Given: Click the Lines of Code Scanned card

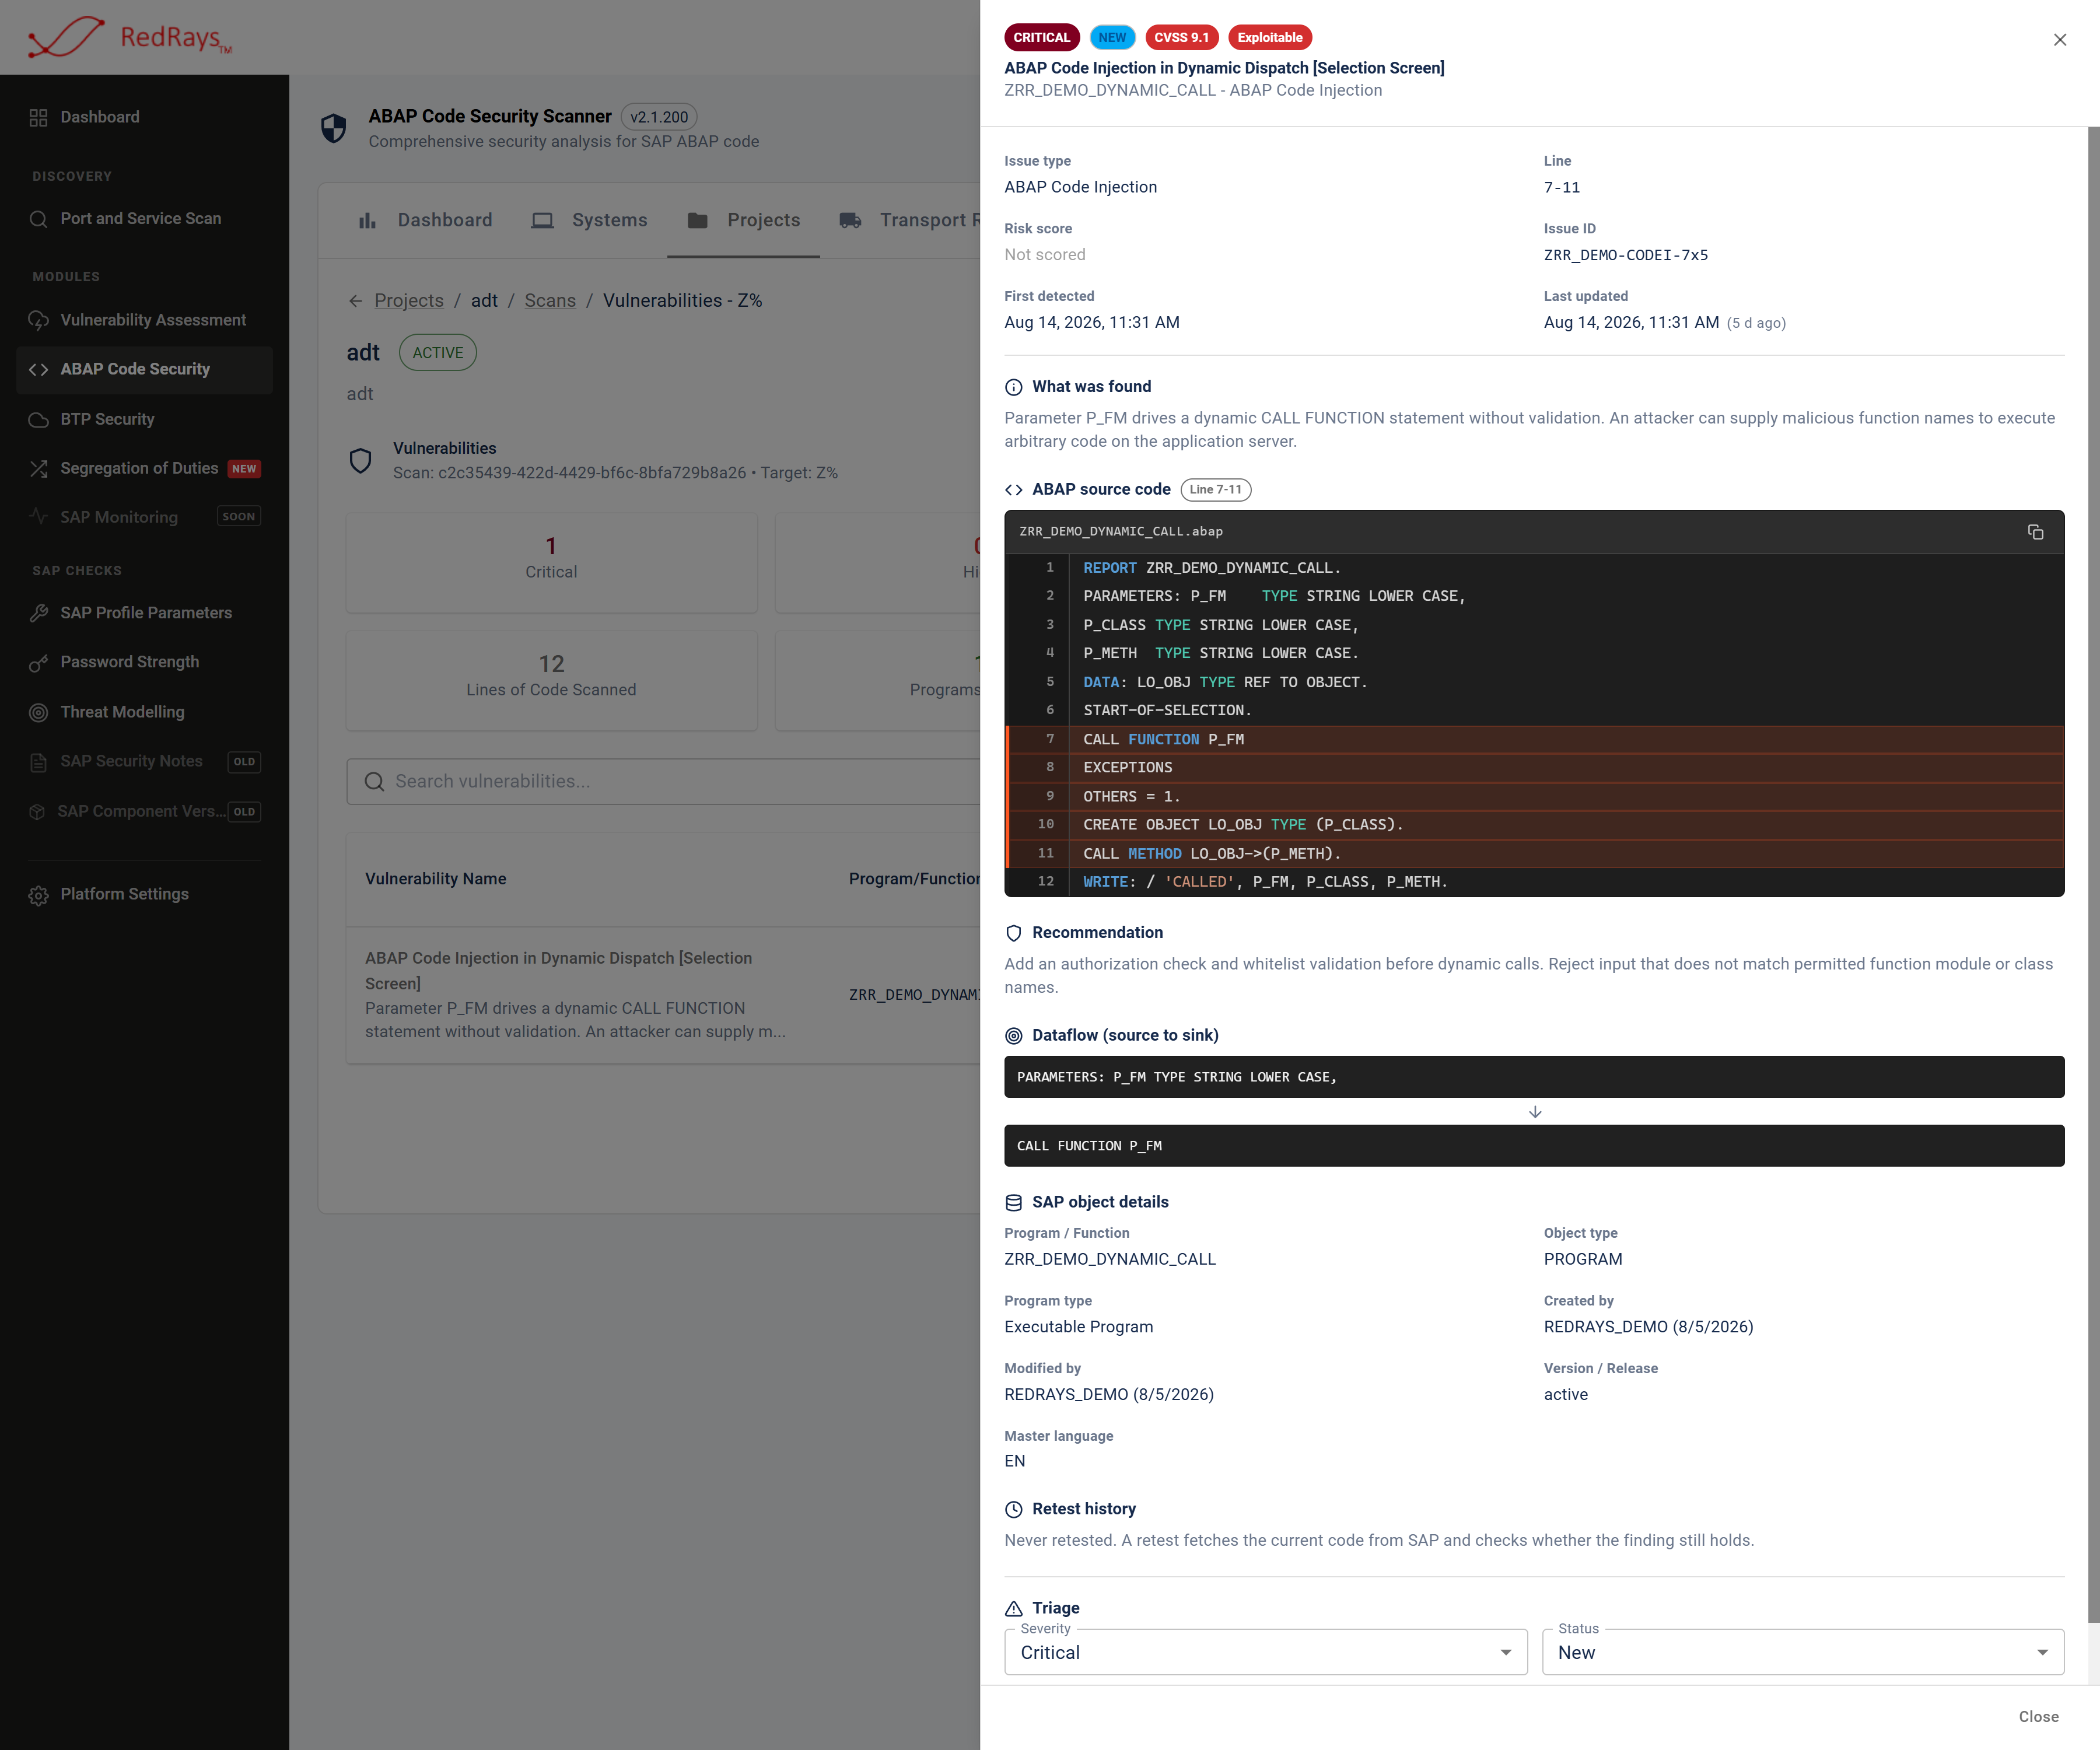Looking at the screenshot, I should pos(551,680).
